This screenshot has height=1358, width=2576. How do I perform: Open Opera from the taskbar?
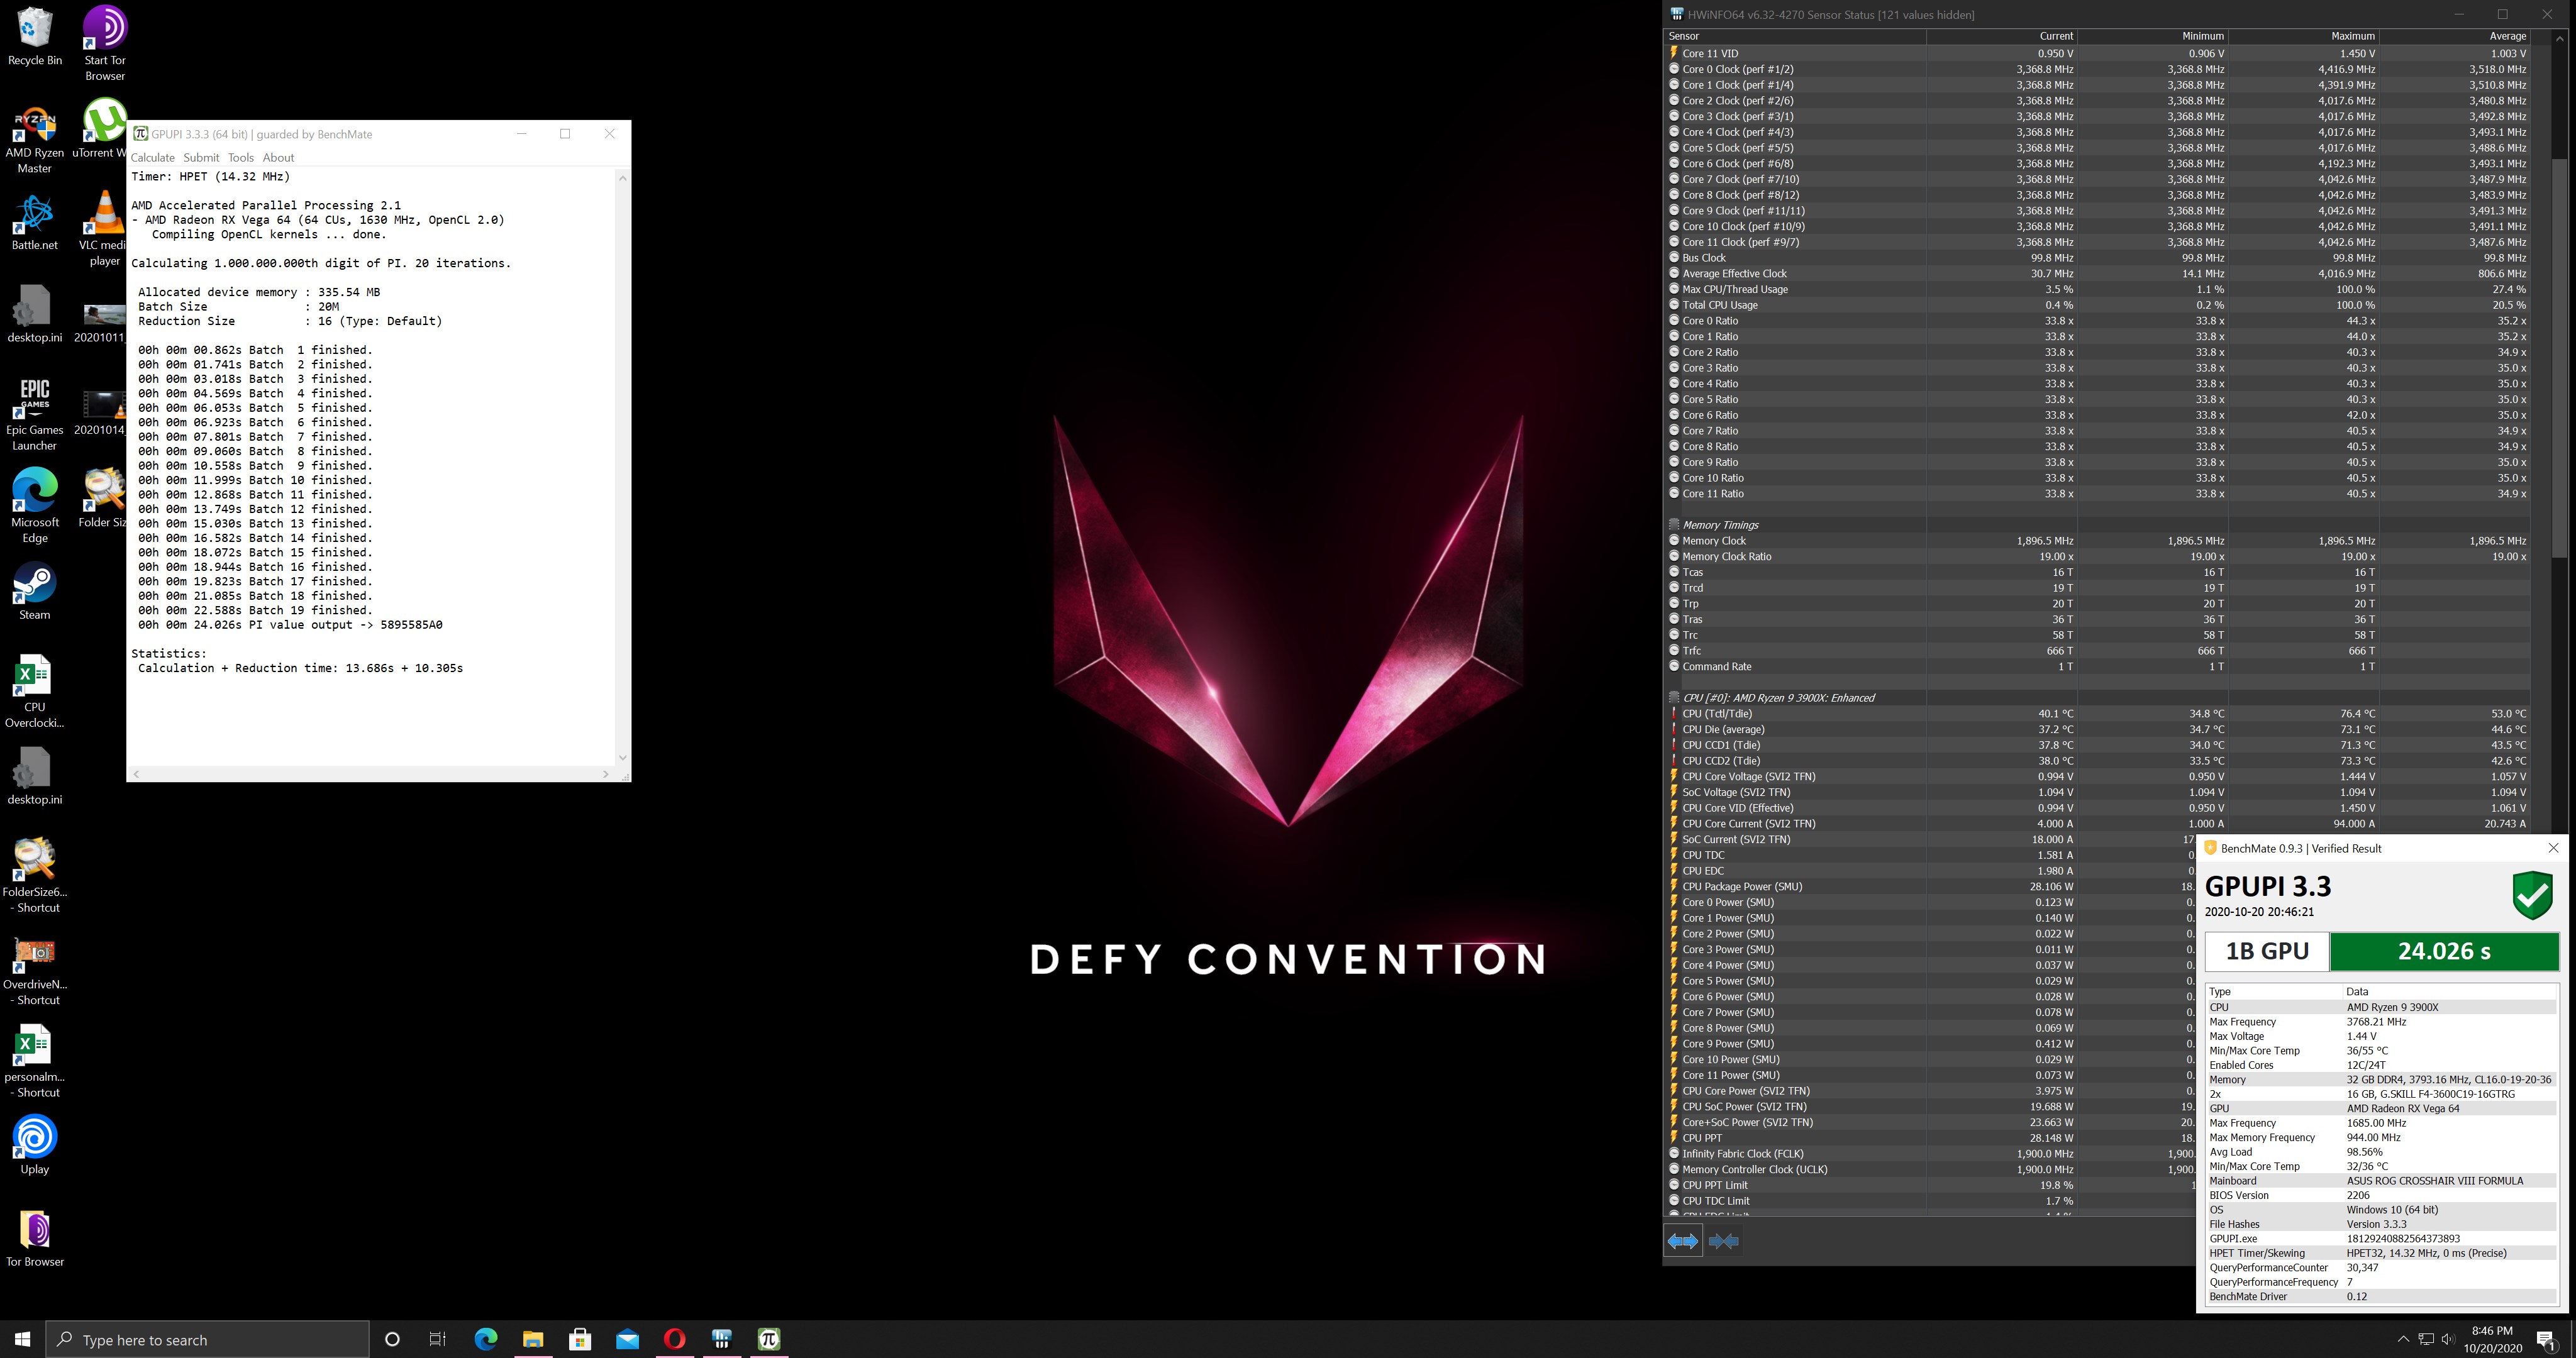pyautogui.click(x=675, y=1339)
